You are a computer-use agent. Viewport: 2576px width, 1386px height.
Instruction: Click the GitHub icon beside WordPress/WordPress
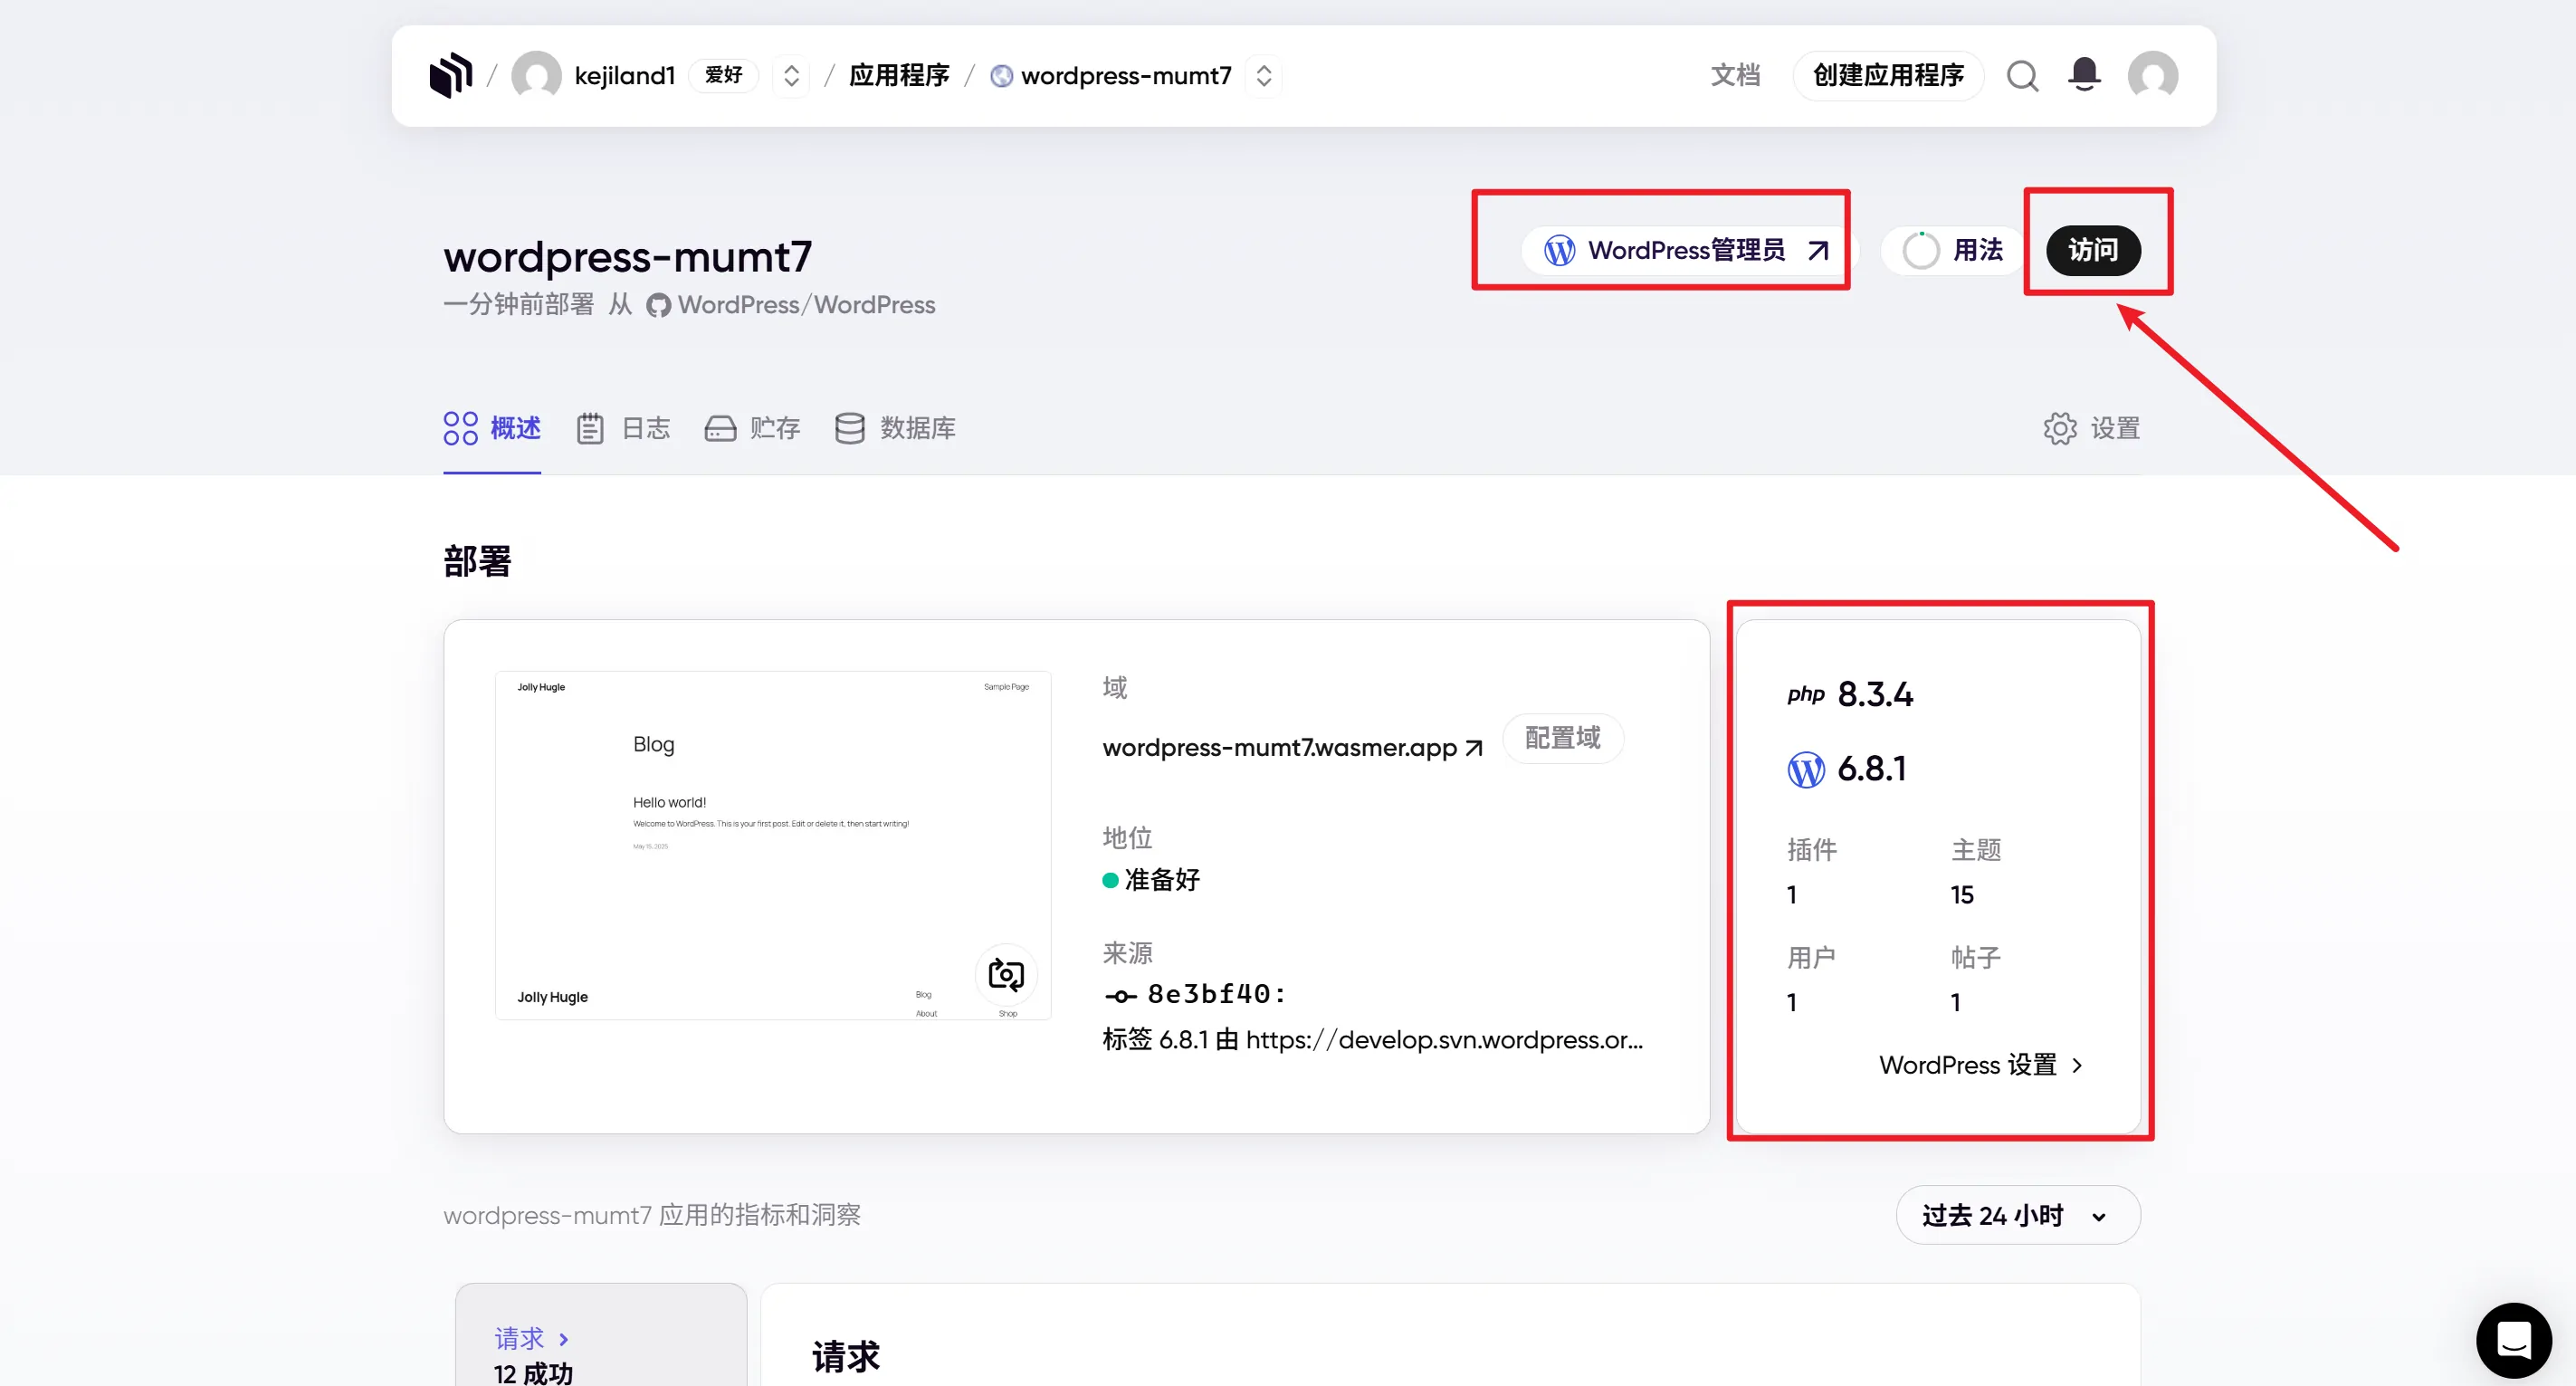coord(657,305)
